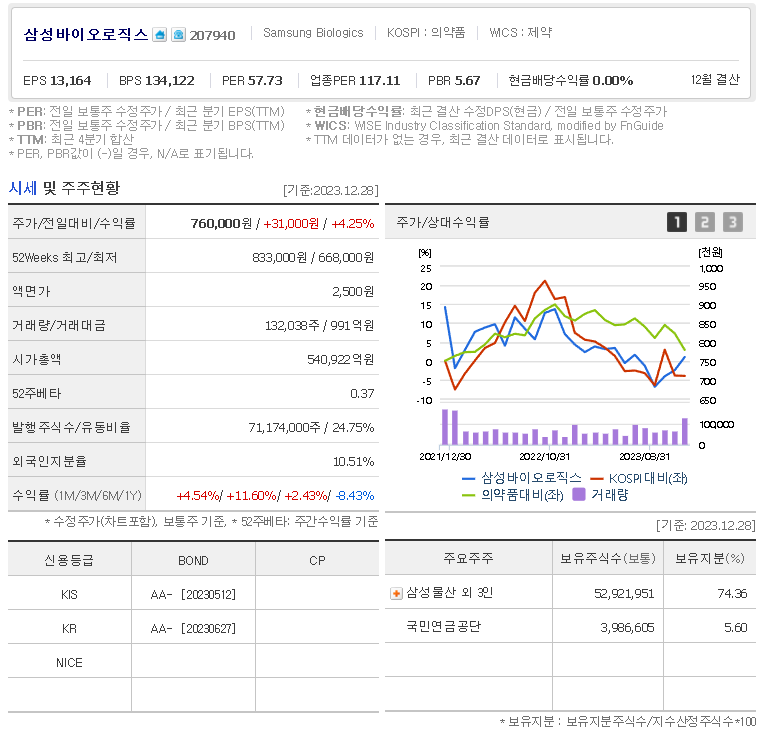
Task: Click 업종PER value 117.11
Action: (380, 81)
